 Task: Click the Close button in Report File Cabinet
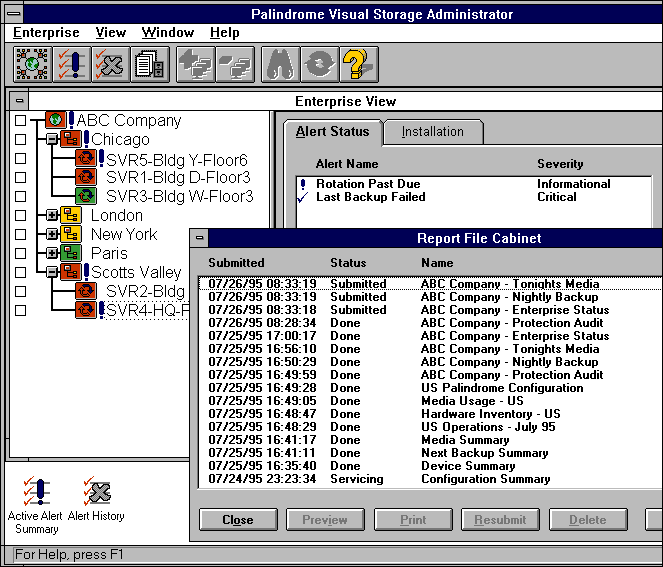(238, 520)
